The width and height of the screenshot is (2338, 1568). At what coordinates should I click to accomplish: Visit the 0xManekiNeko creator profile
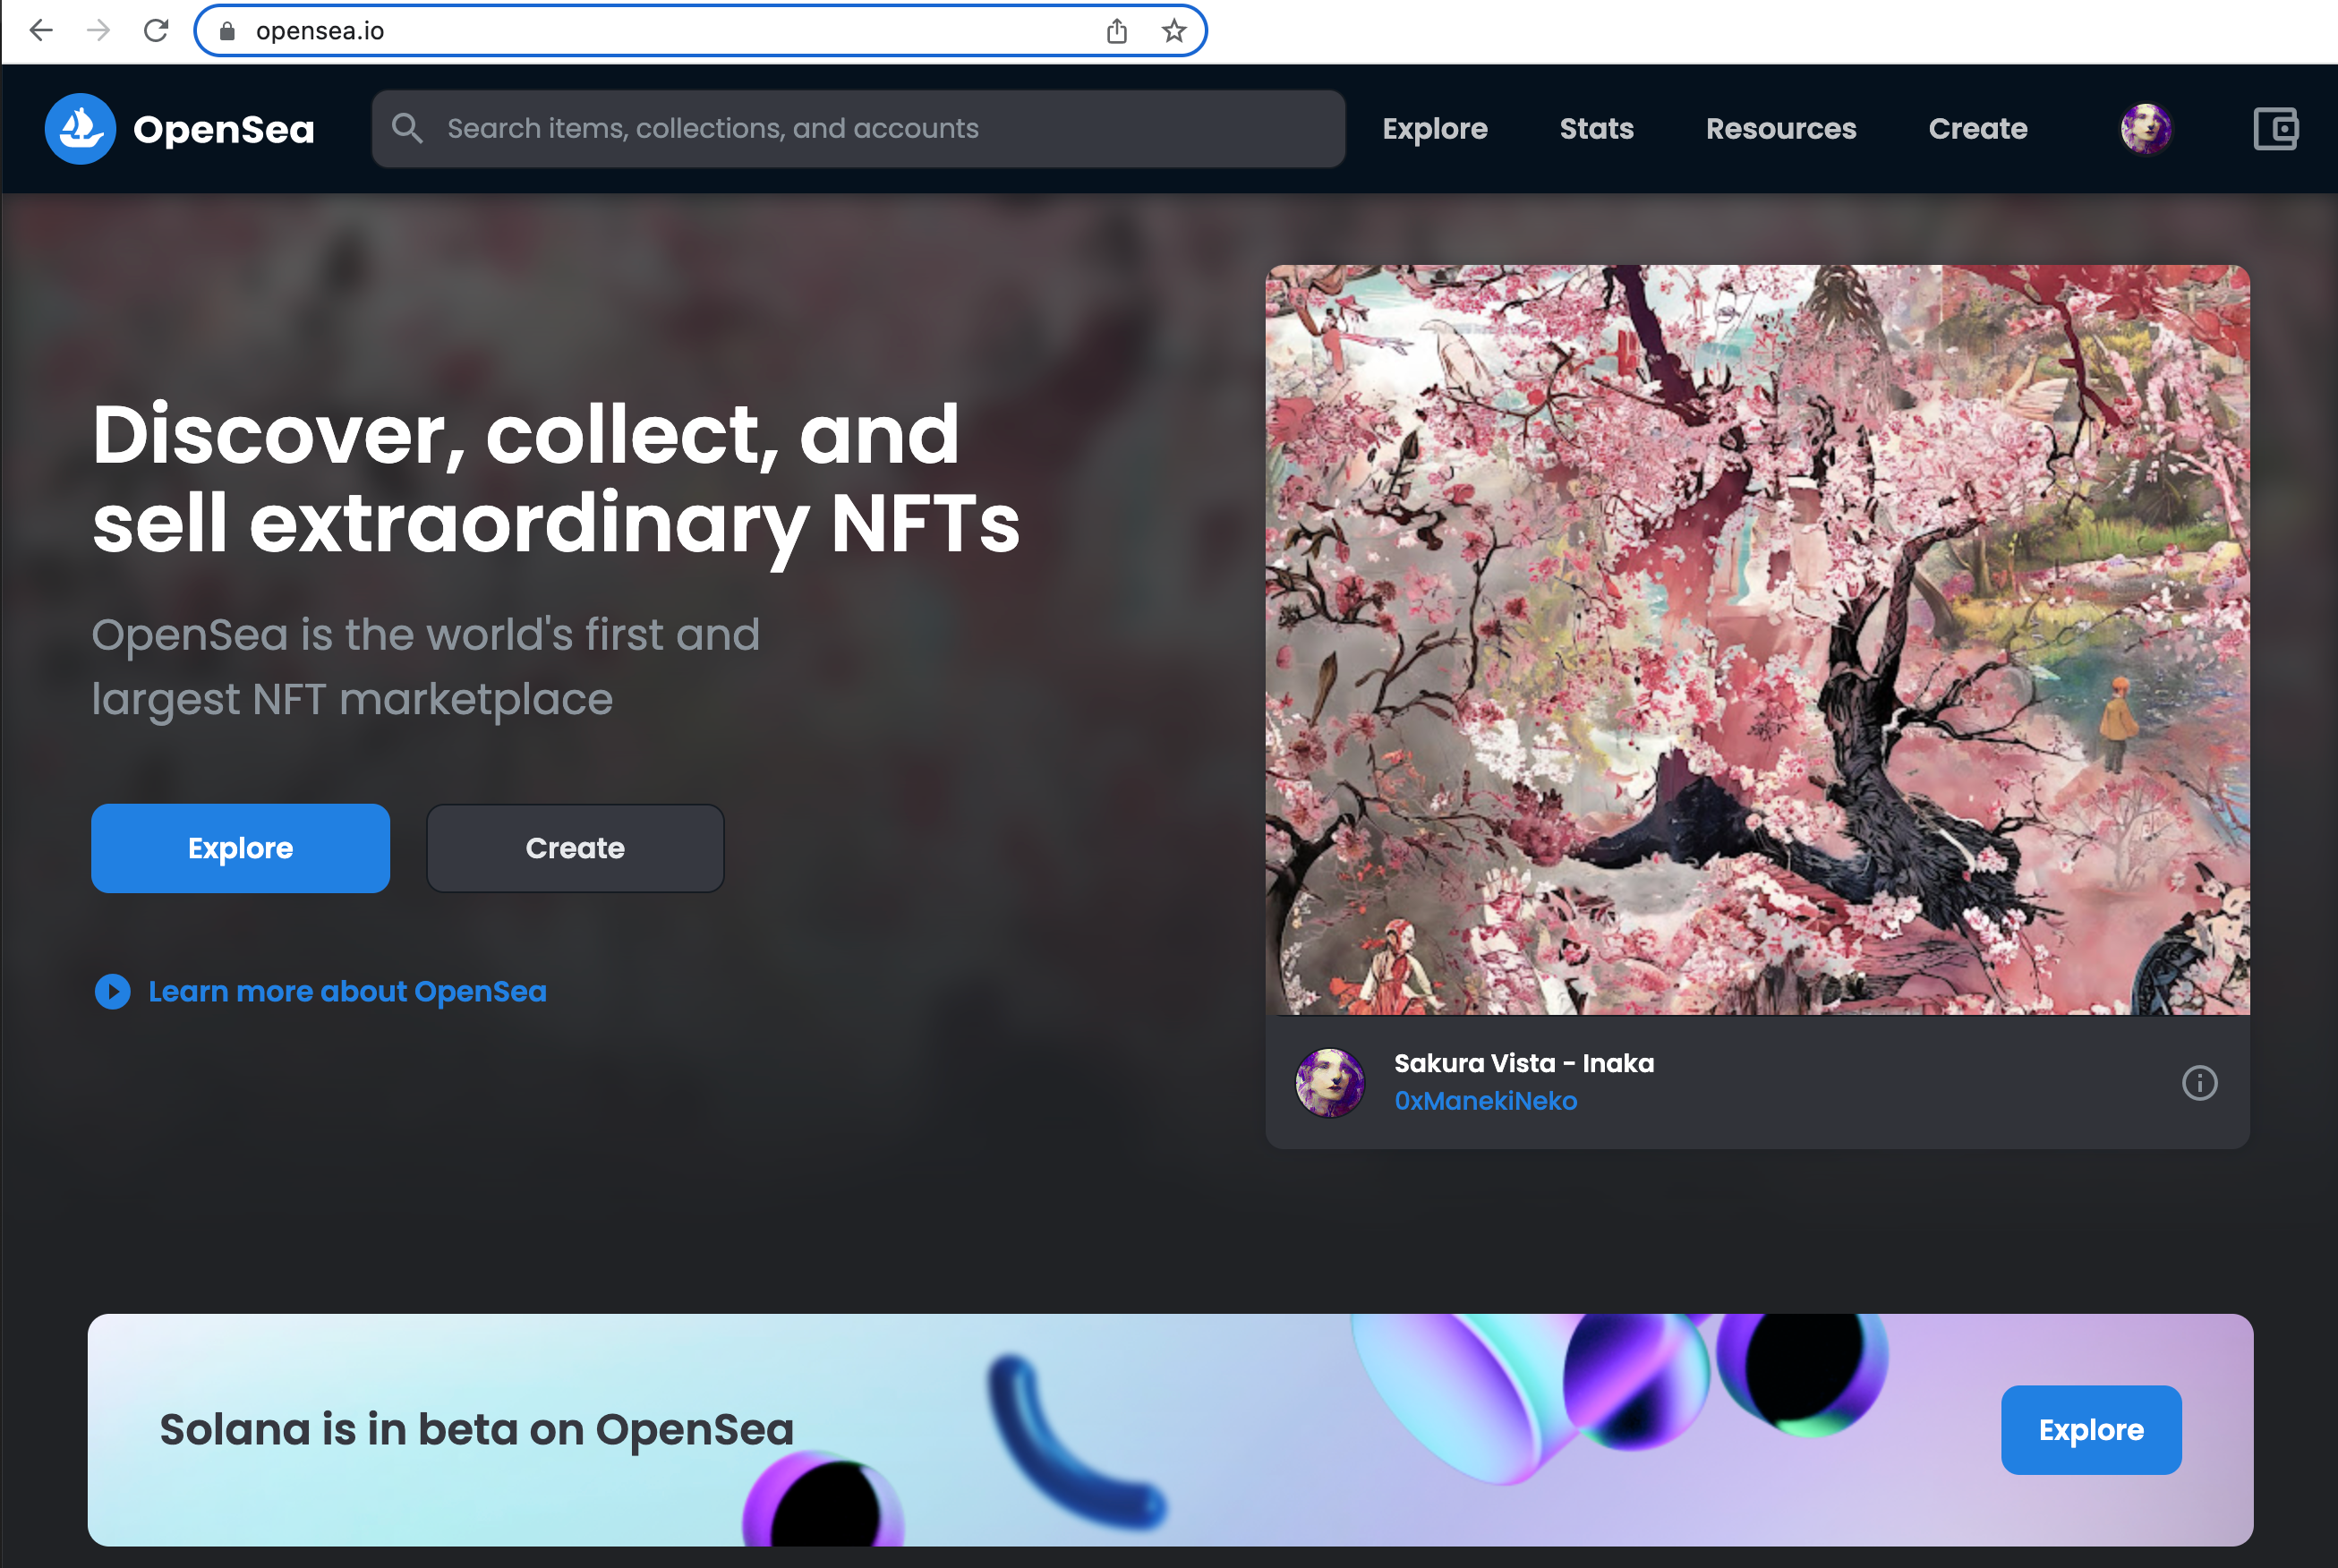1486,1100
